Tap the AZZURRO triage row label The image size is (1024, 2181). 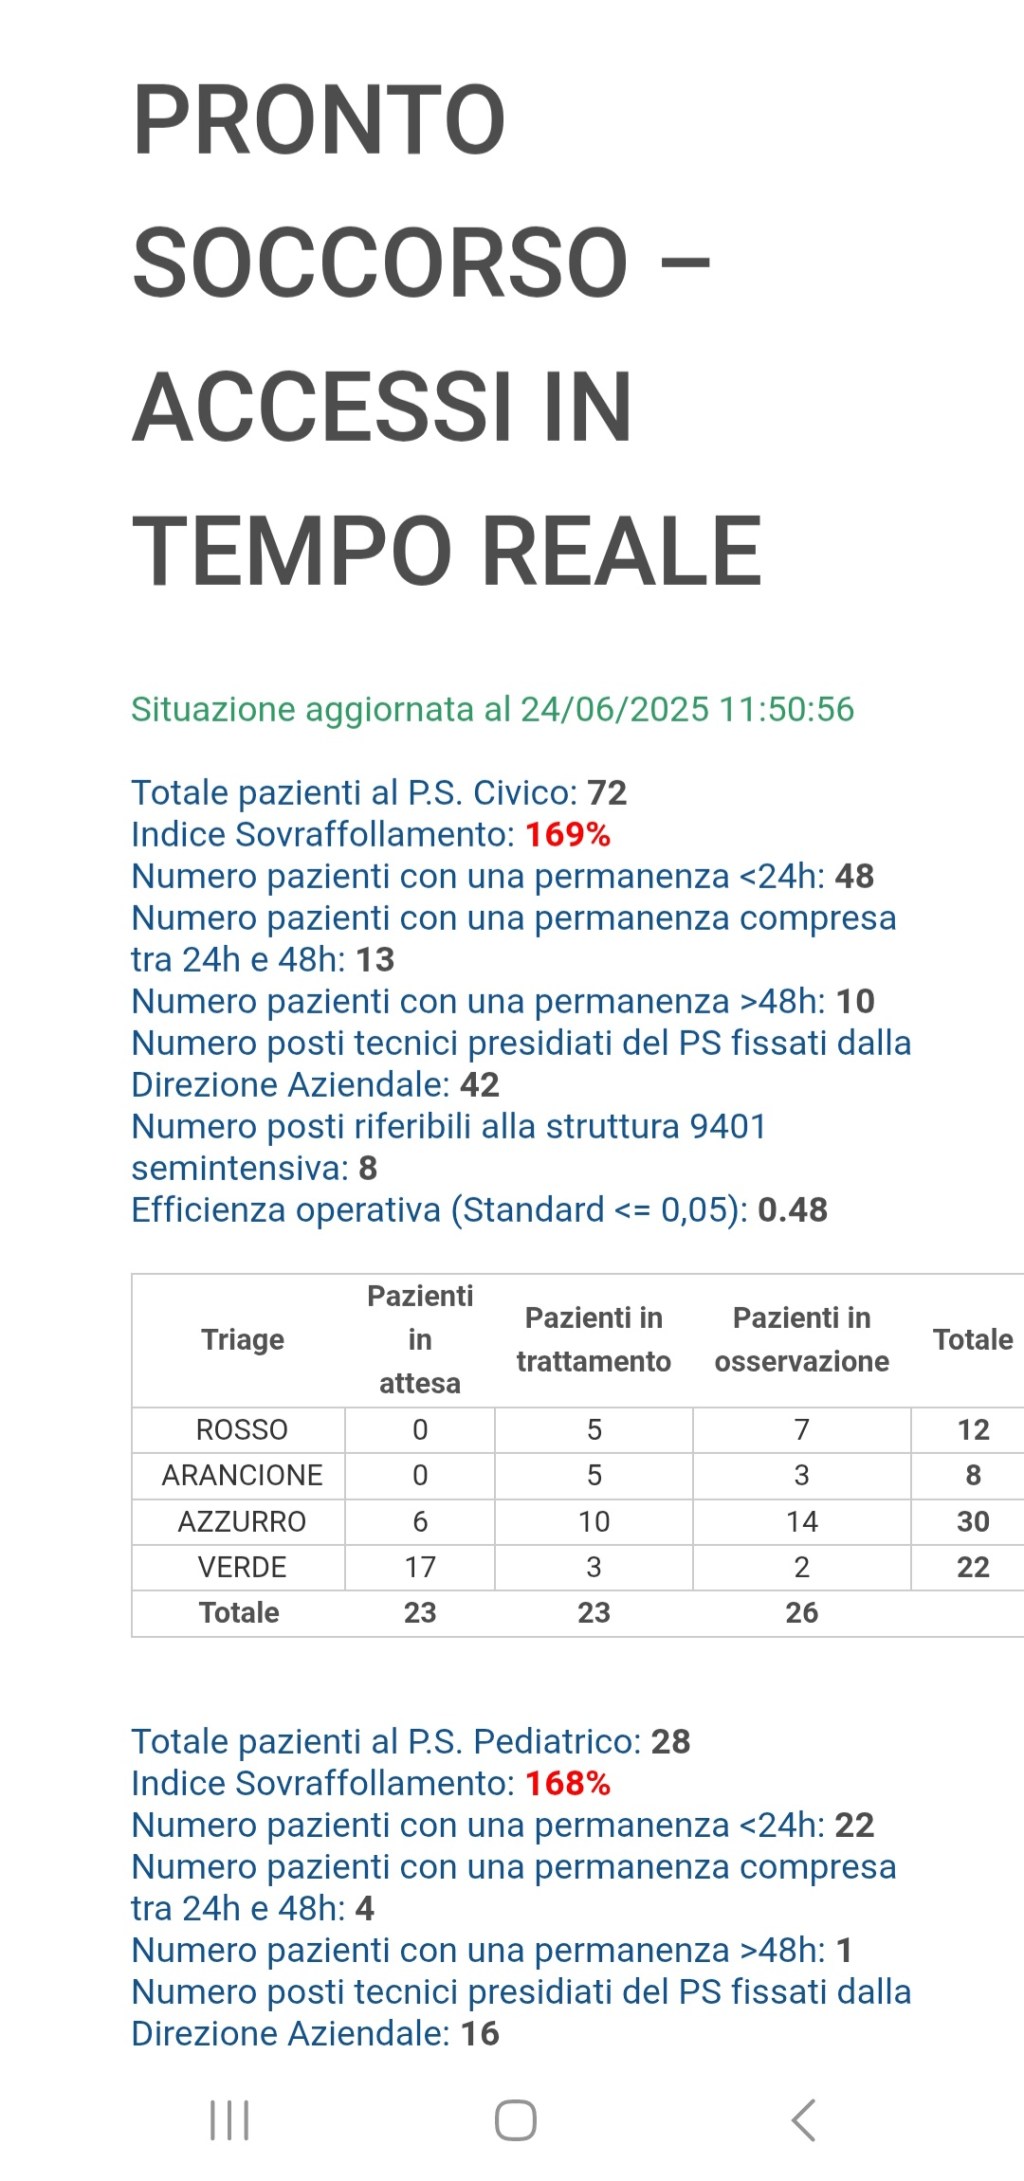point(242,1521)
